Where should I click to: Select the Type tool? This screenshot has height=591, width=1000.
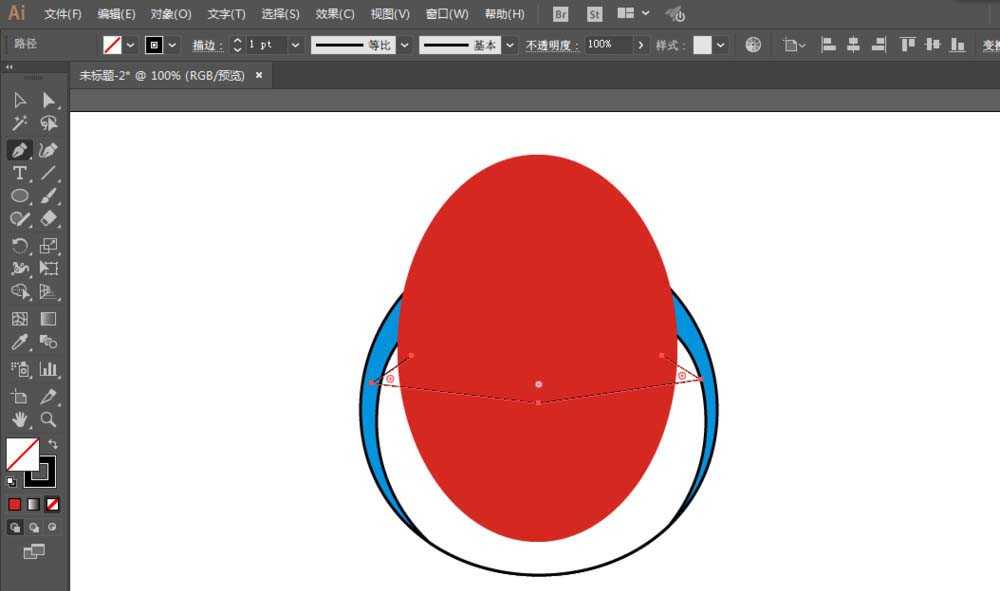[19, 173]
